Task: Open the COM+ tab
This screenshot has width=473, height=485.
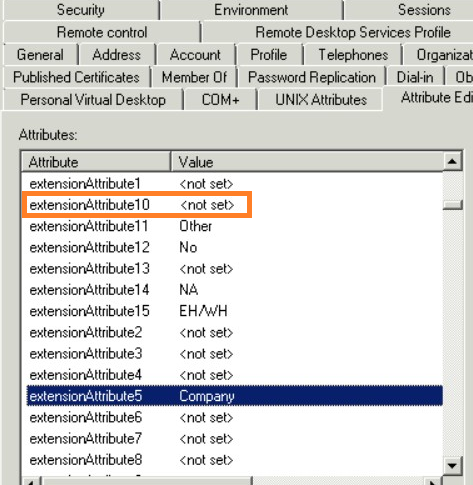Action: click(x=220, y=100)
